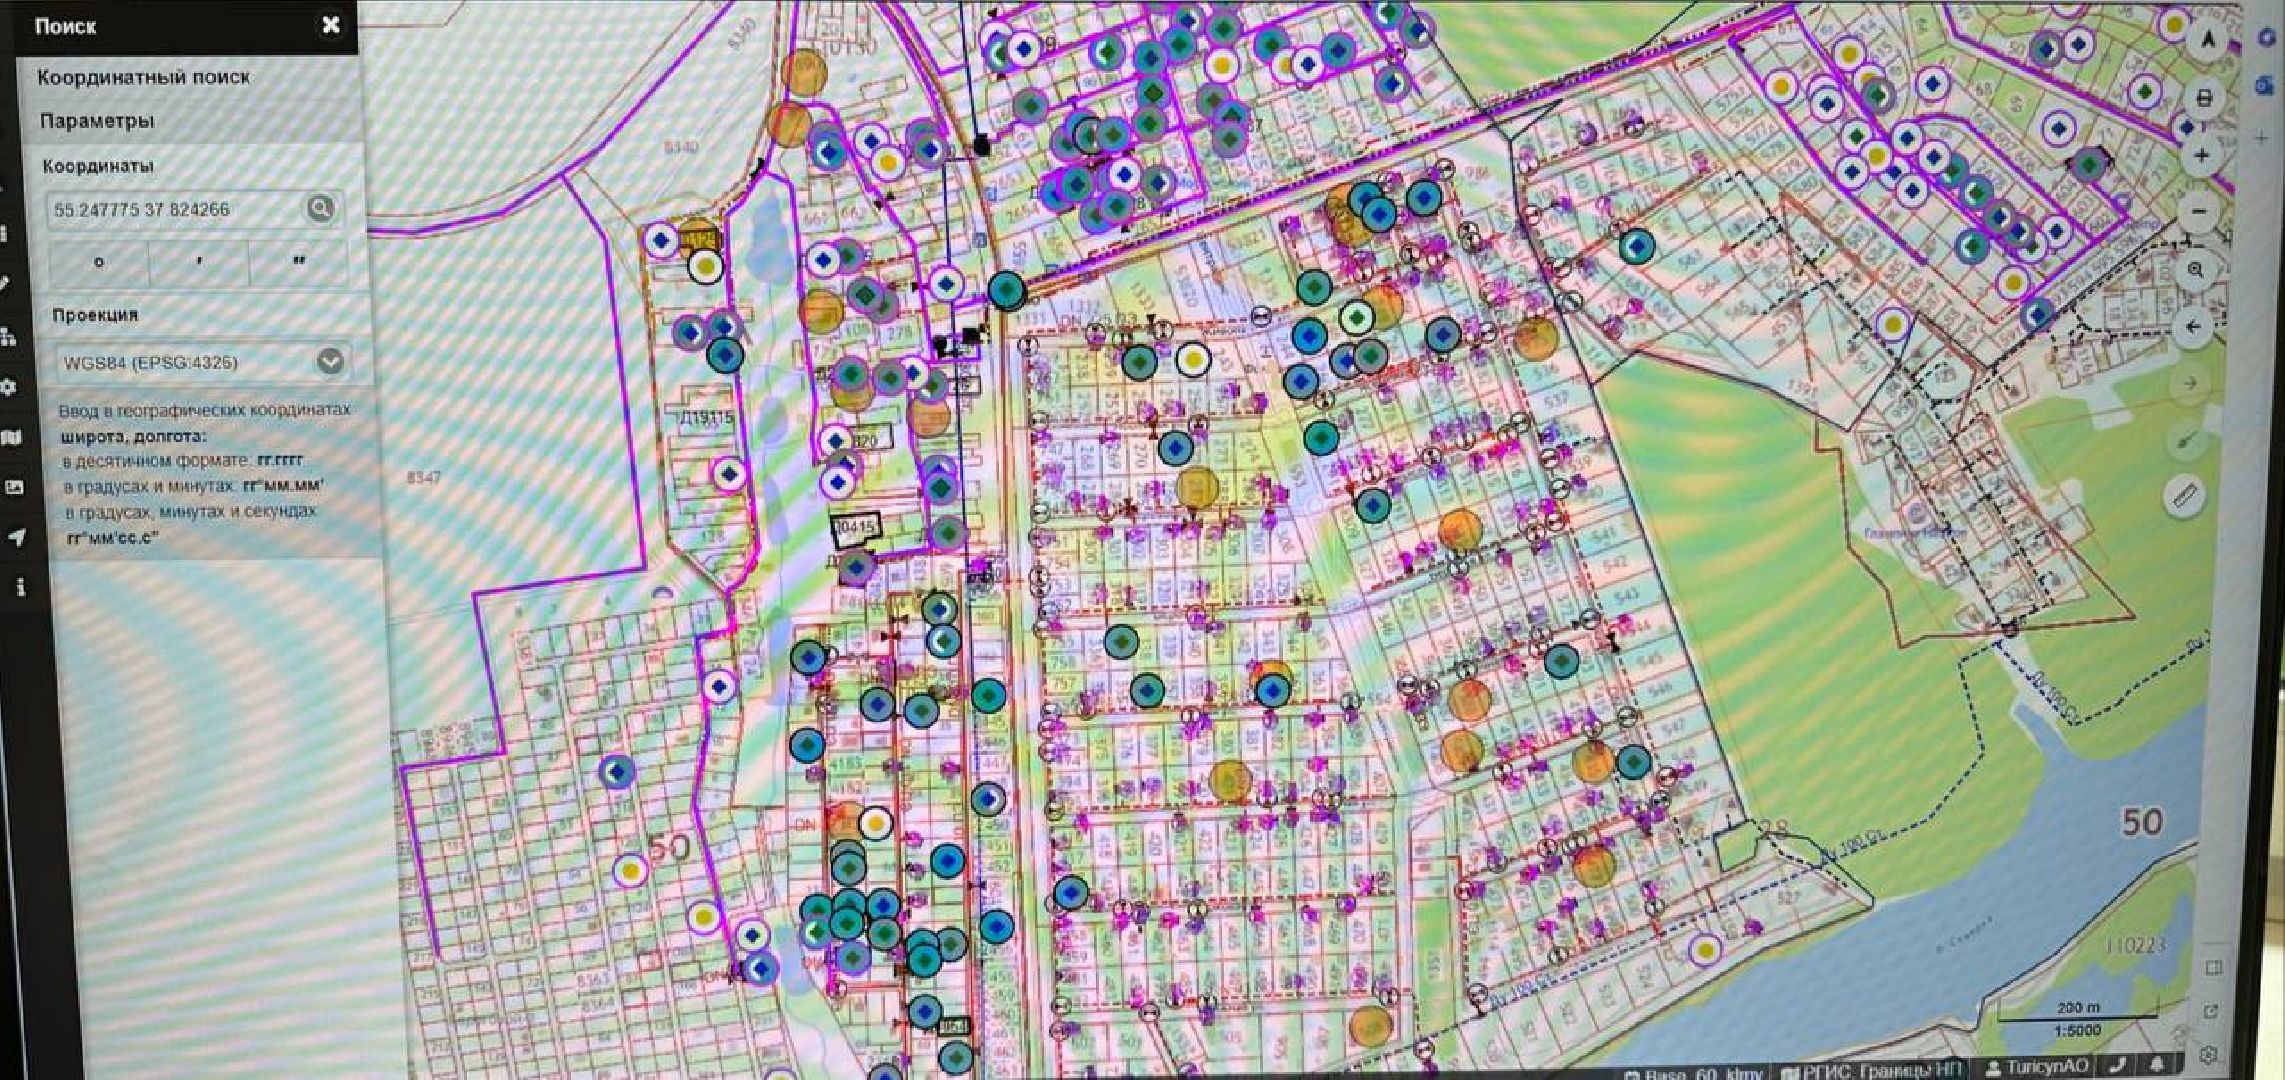Insert degree symbol button

99,262
